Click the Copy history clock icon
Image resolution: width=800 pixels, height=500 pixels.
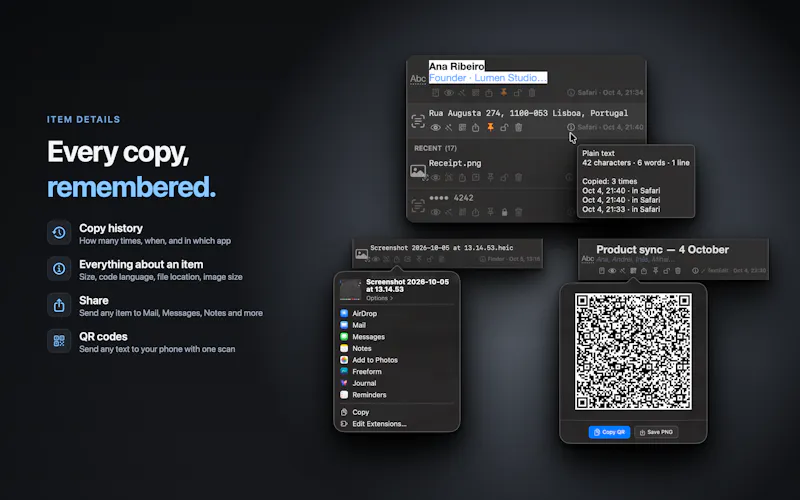pyautogui.click(x=59, y=233)
